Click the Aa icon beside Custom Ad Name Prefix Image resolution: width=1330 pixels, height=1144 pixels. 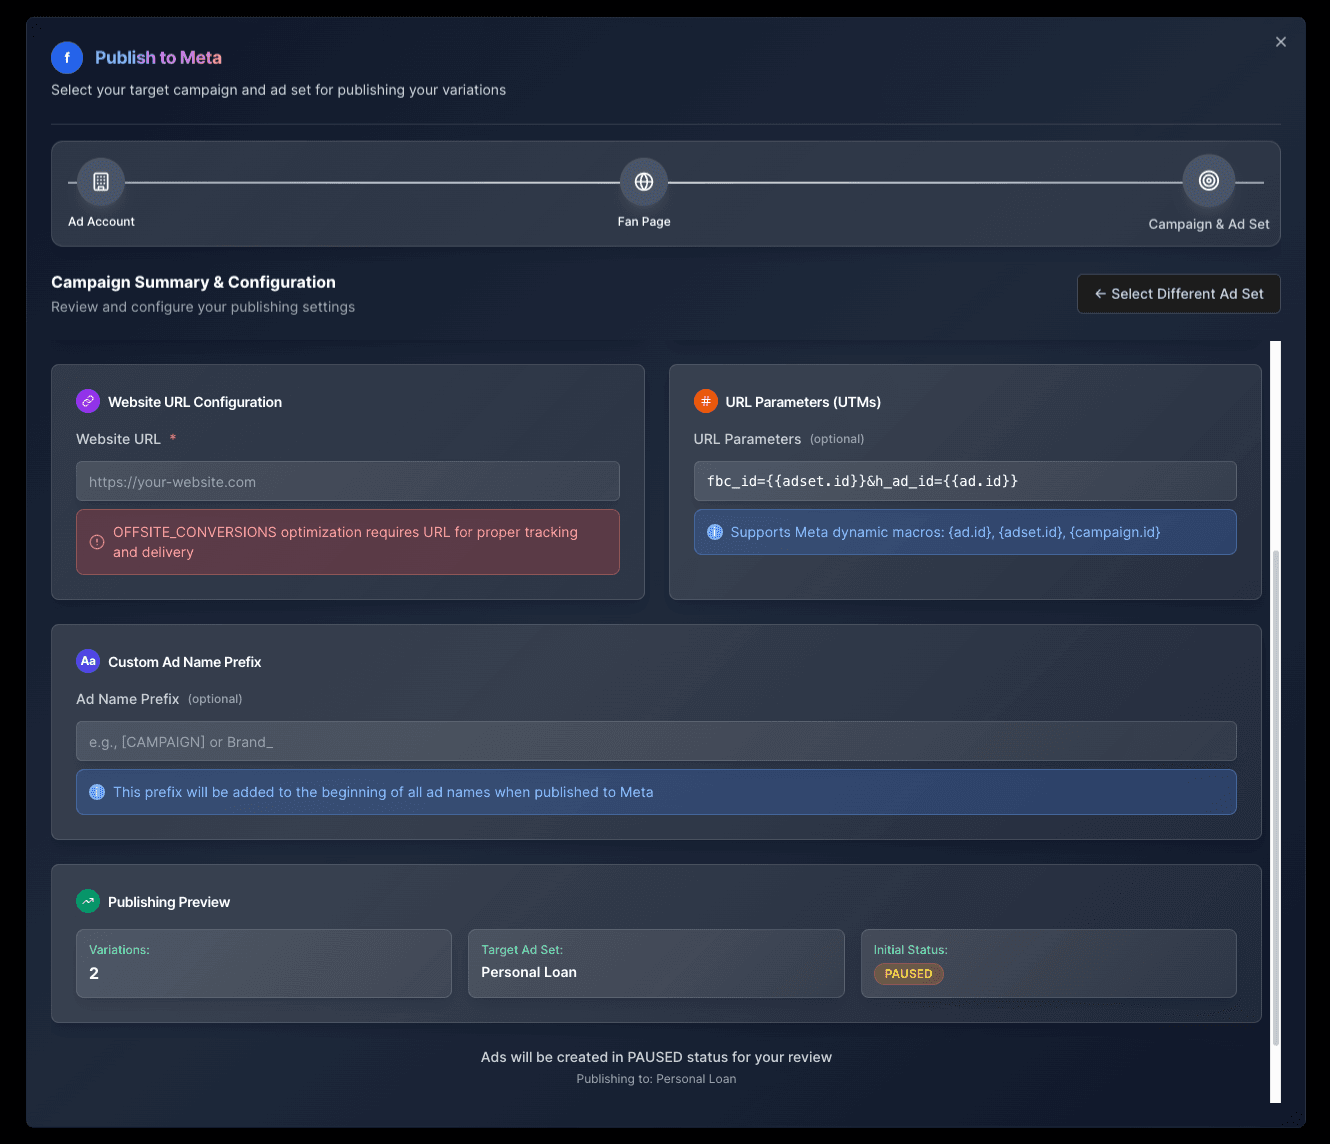(x=88, y=660)
